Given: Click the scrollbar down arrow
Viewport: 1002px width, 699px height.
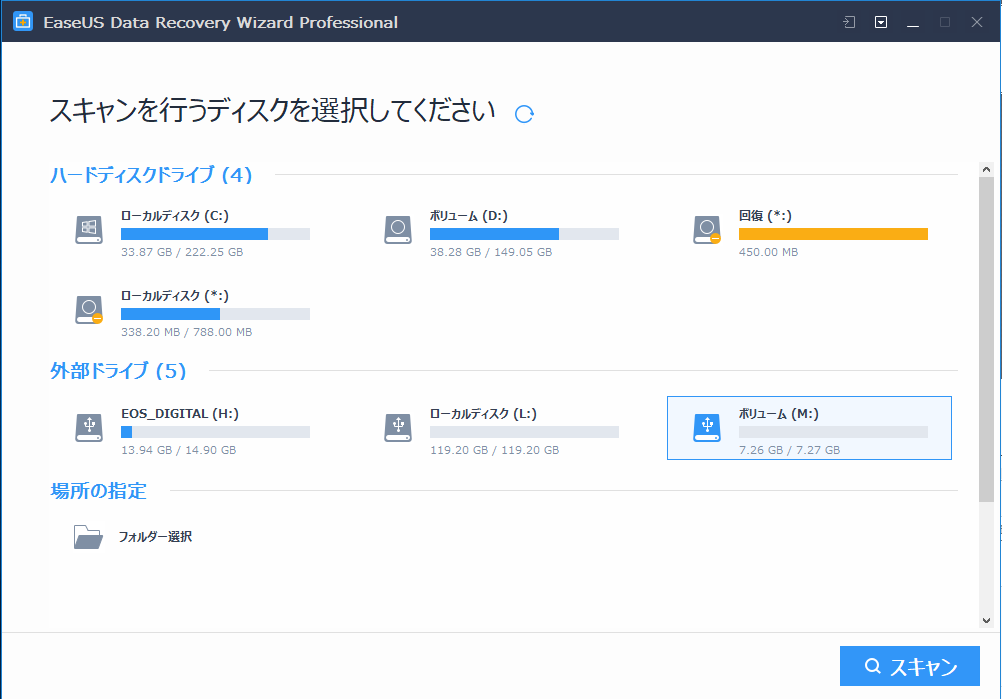Looking at the screenshot, I should tap(986, 619).
